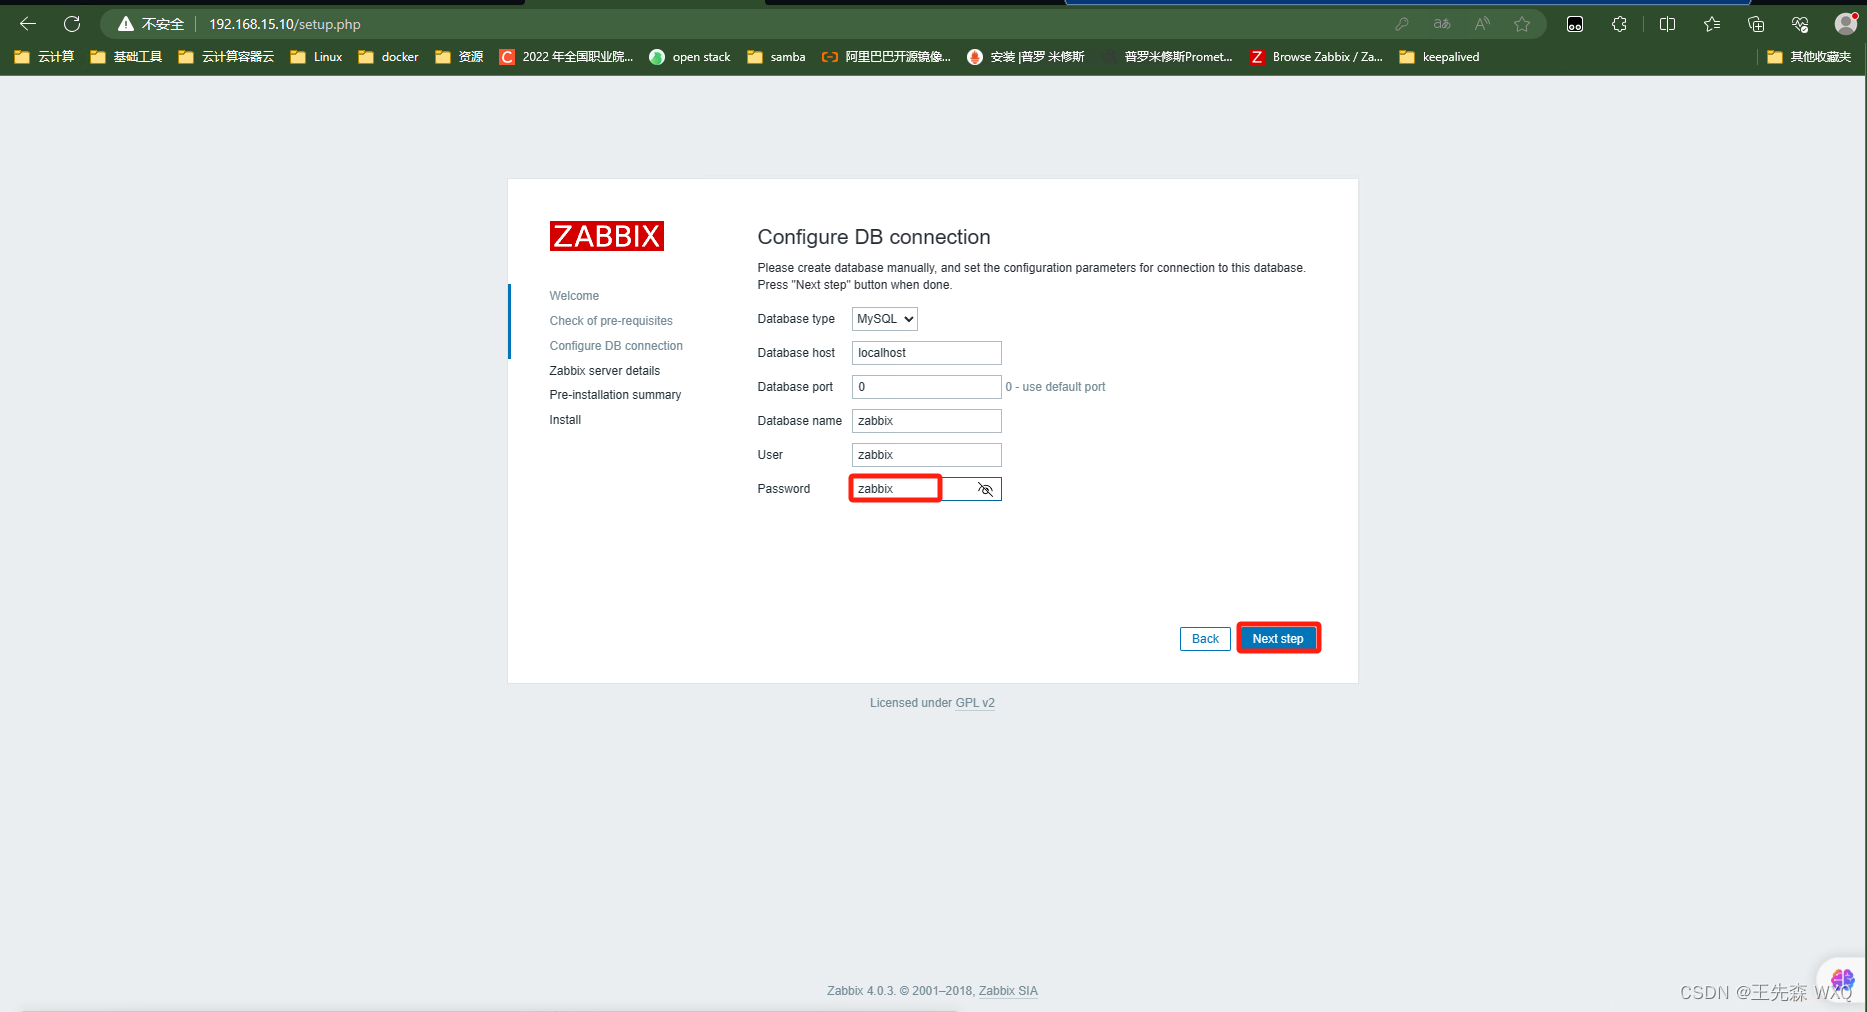
Task: Open the 其他收藏夹 folder
Action: tap(1809, 57)
